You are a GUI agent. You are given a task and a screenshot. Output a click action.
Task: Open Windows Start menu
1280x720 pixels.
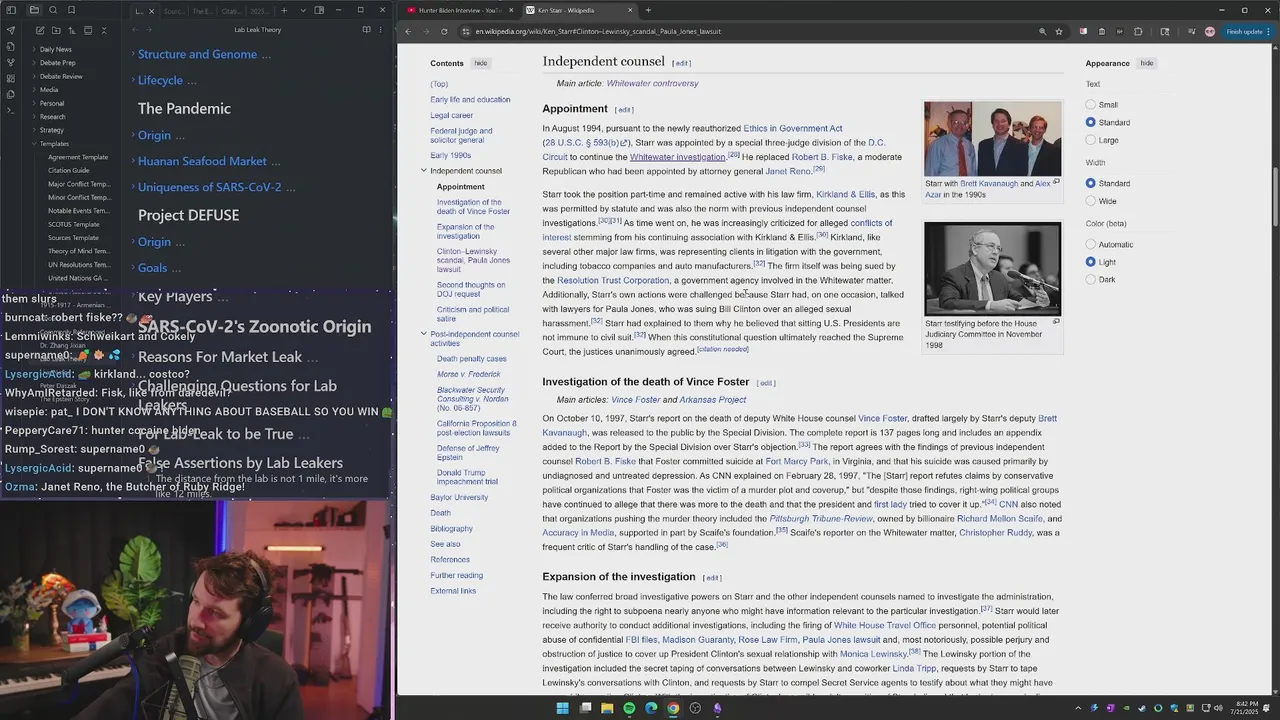(562, 708)
